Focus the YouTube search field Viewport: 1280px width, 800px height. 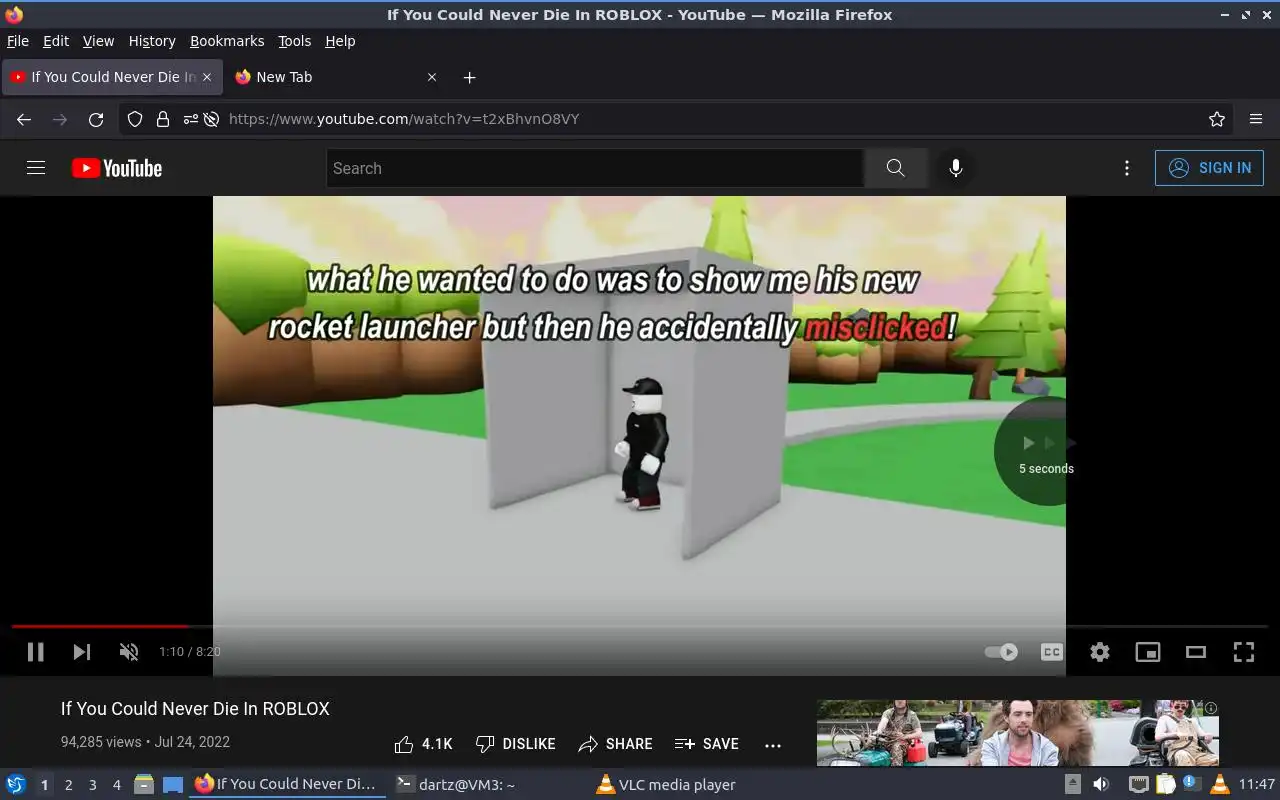click(x=595, y=168)
